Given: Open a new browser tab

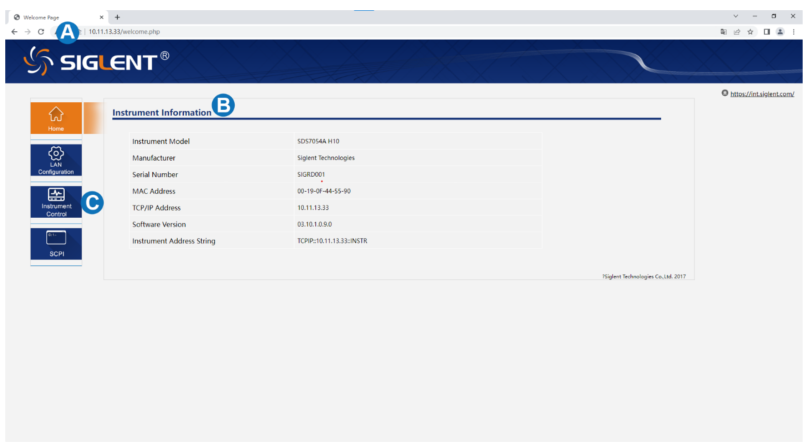Looking at the screenshot, I should click(117, 17).
